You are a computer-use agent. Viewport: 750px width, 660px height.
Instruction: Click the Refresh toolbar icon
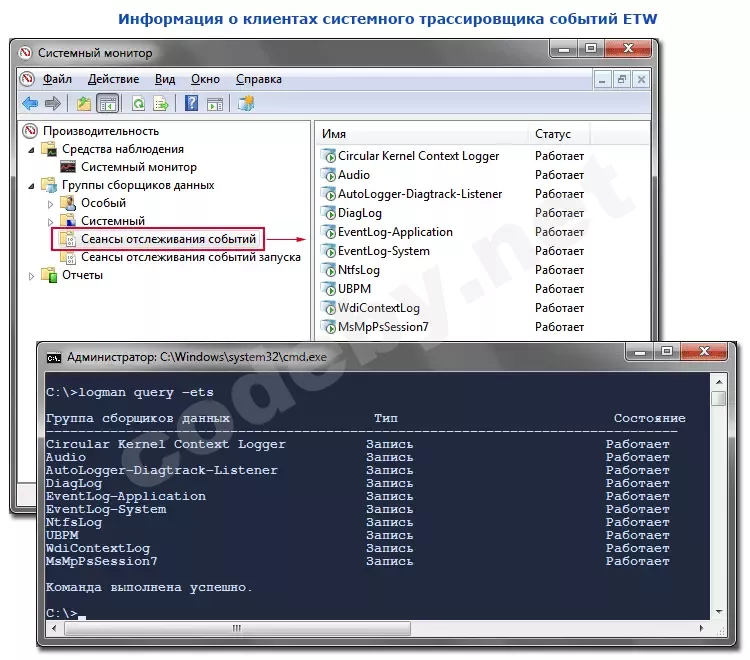(138, 103)
